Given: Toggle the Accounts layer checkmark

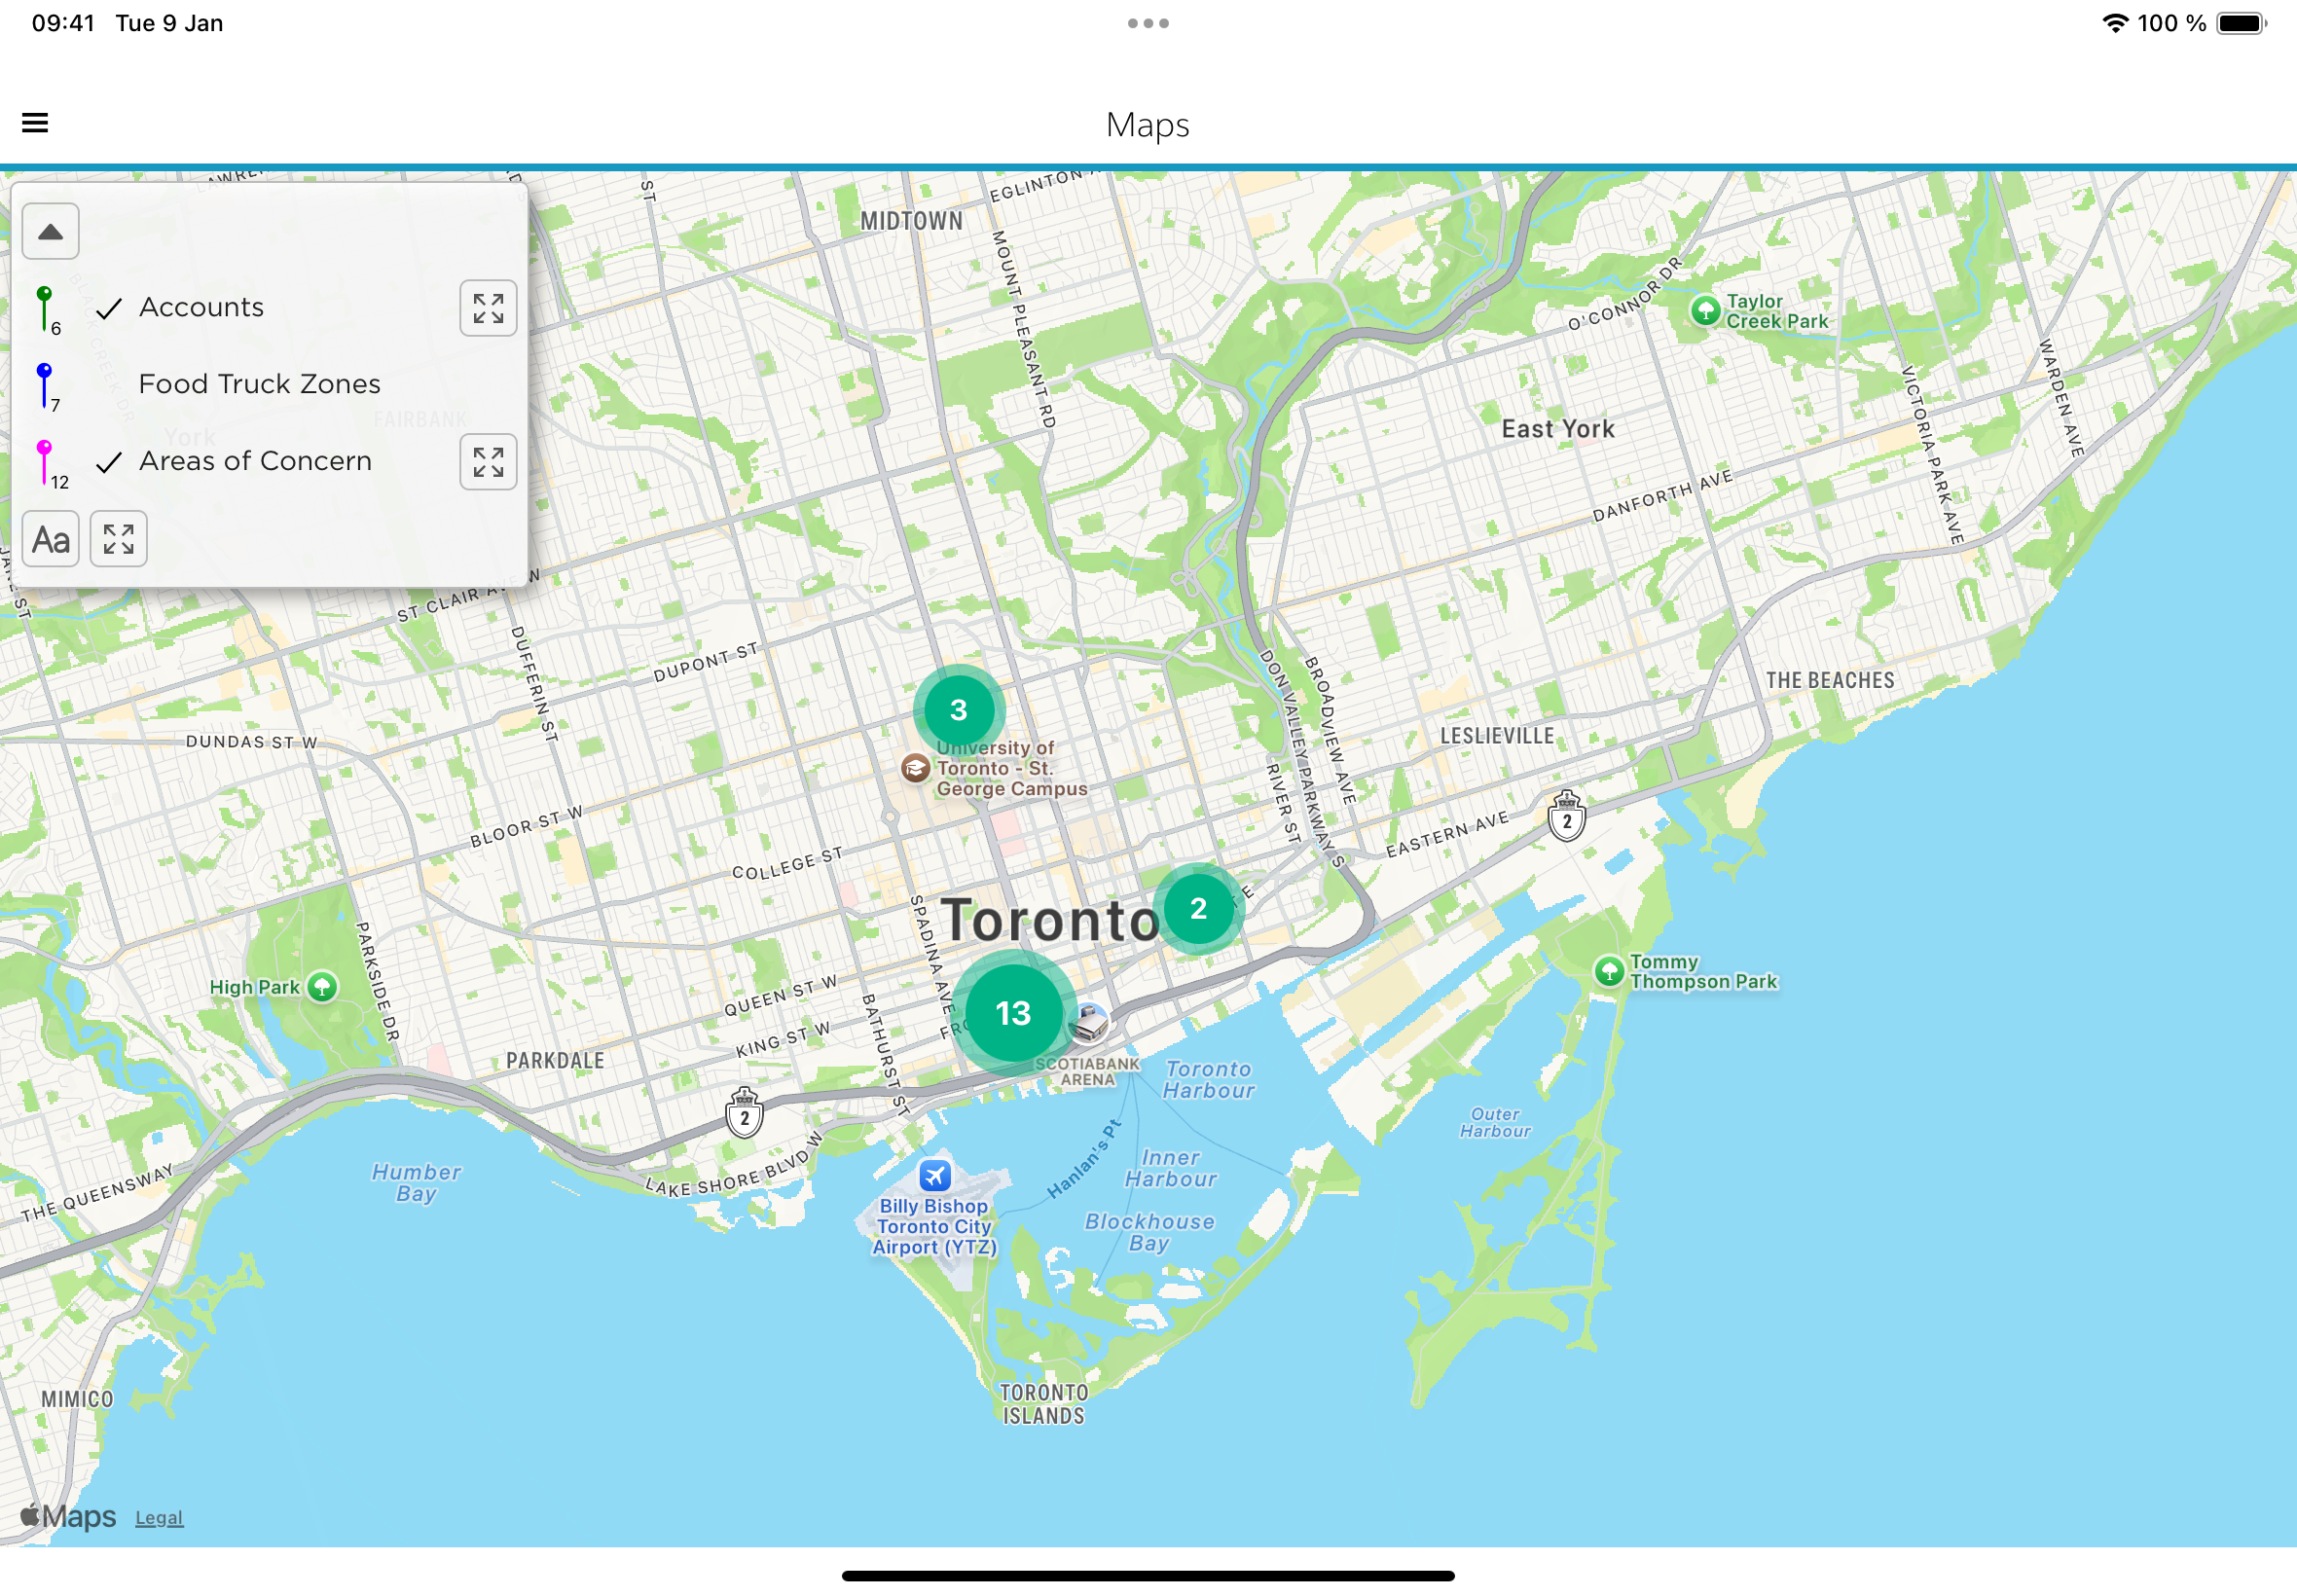Looking at the screenshot, I should click(109, 308).
